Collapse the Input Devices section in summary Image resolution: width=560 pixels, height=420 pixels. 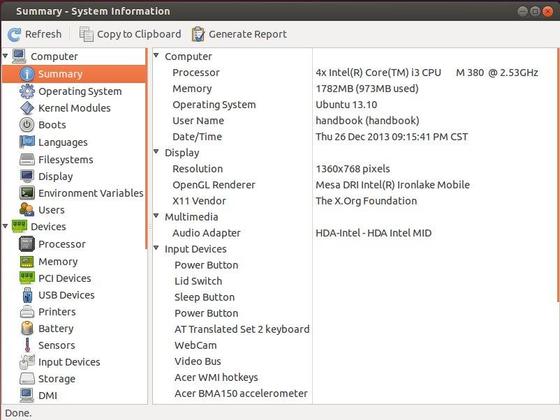click(x=156, y=248)
